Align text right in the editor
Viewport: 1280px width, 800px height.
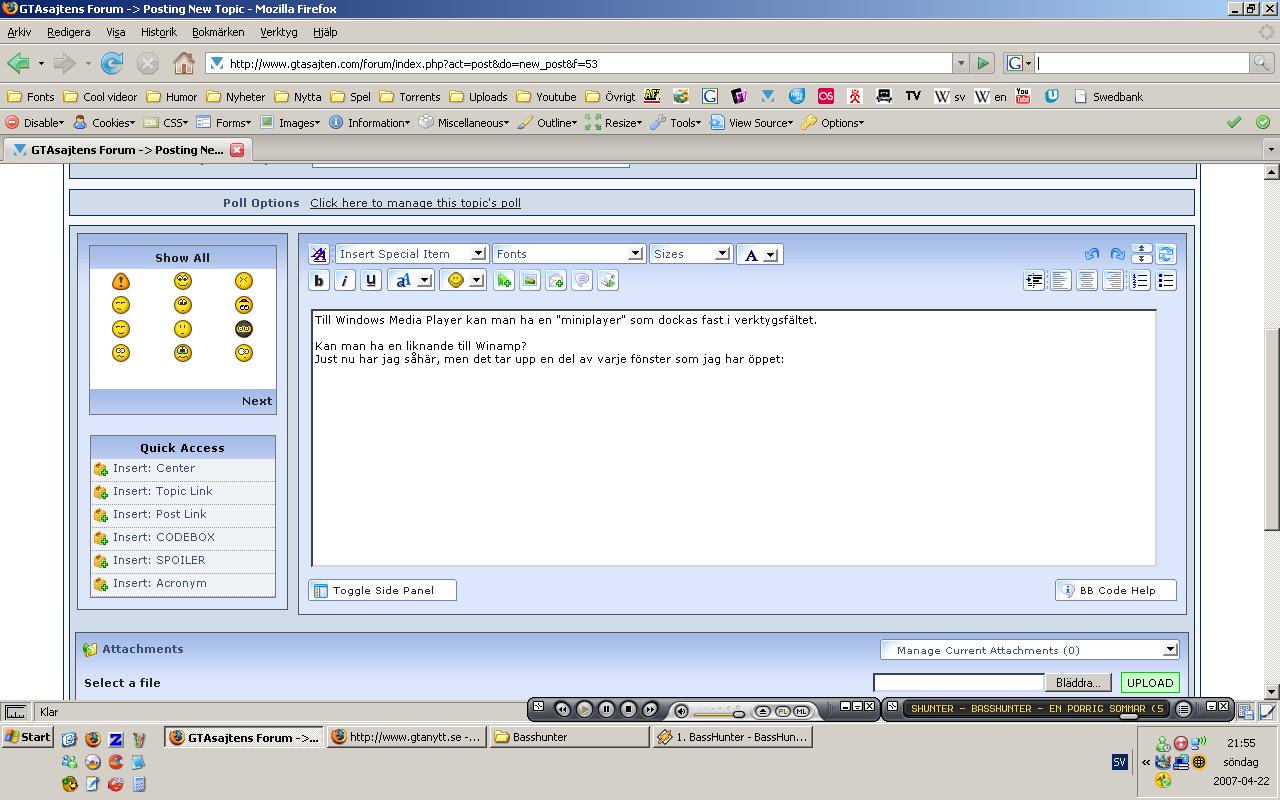(x=1113, y=281)
